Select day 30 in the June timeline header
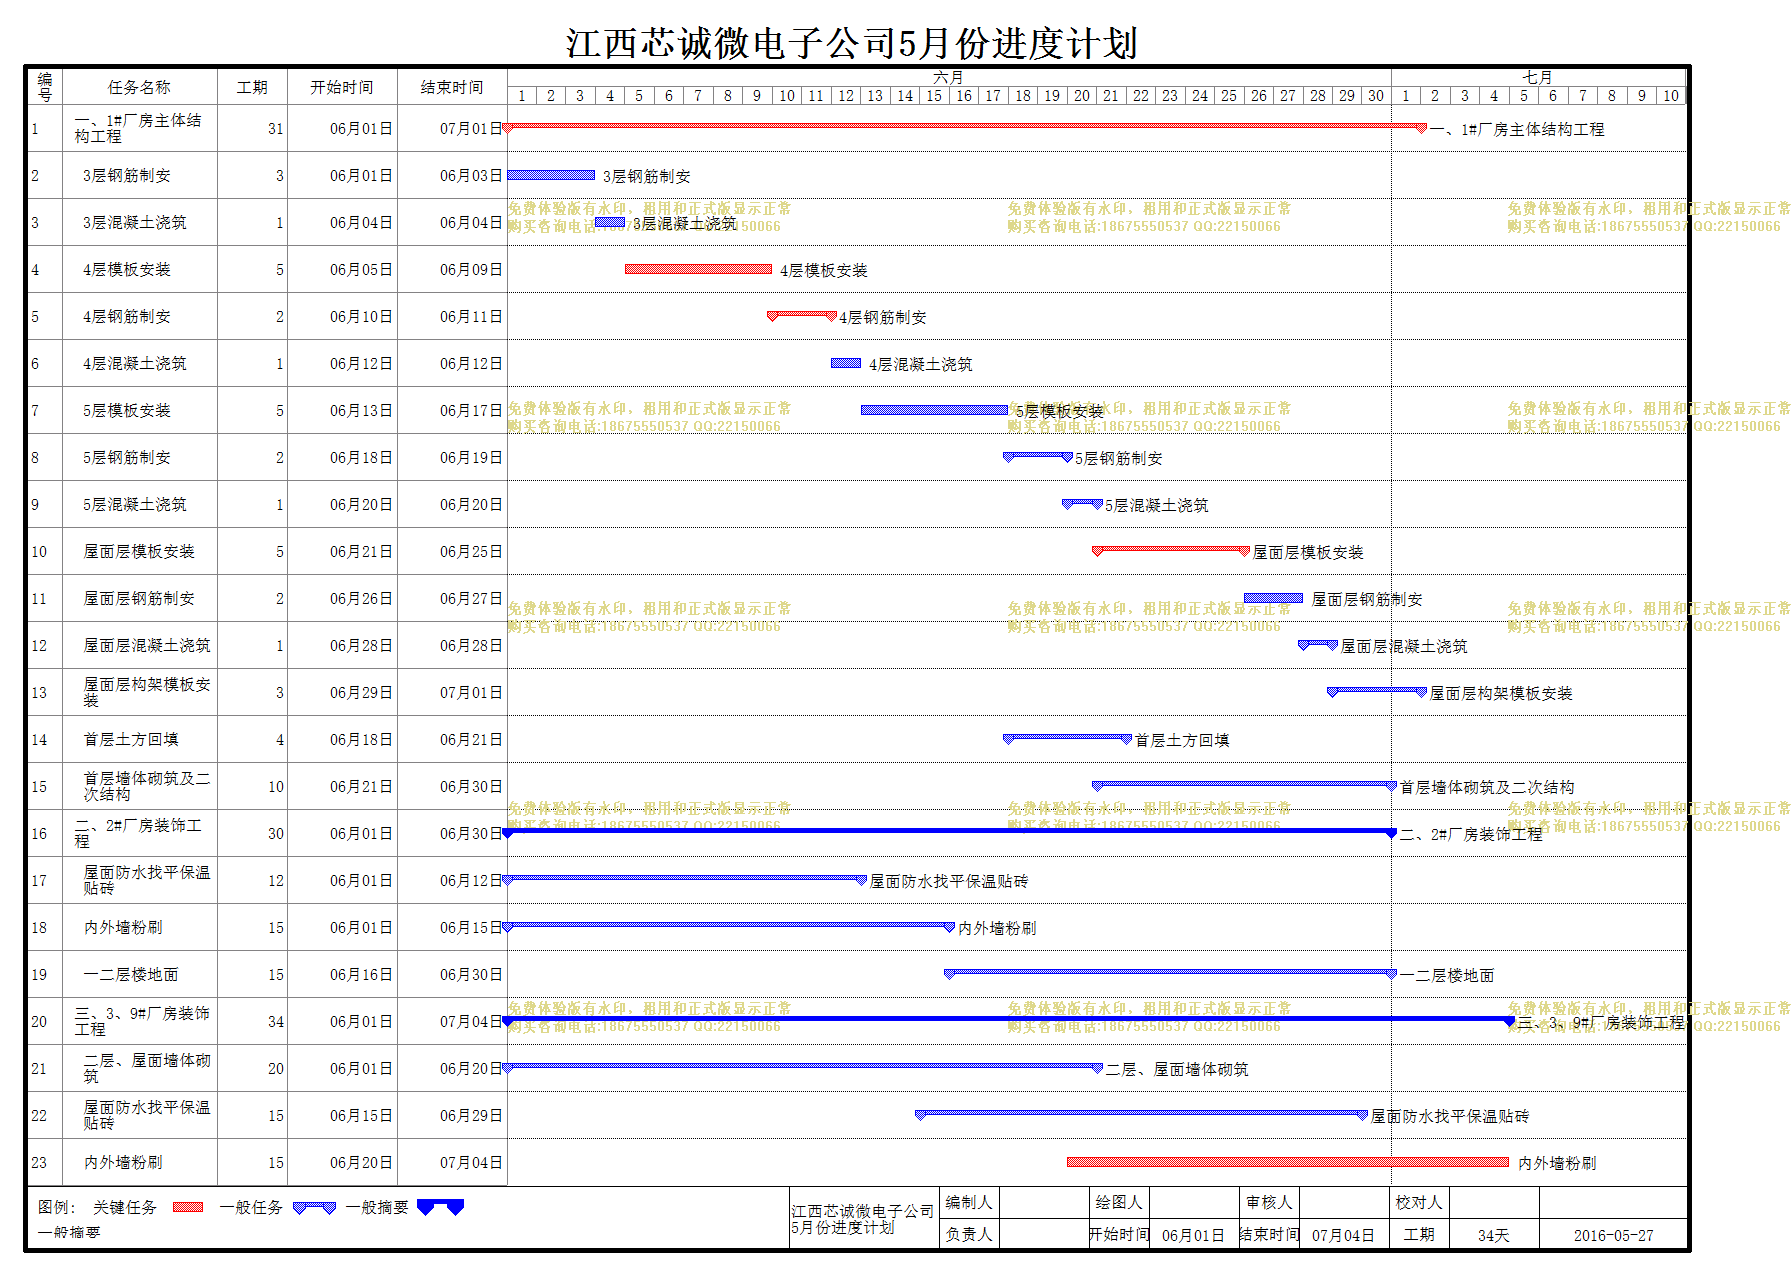This screenshot has width=1791, height=1274. [1376, 96]
